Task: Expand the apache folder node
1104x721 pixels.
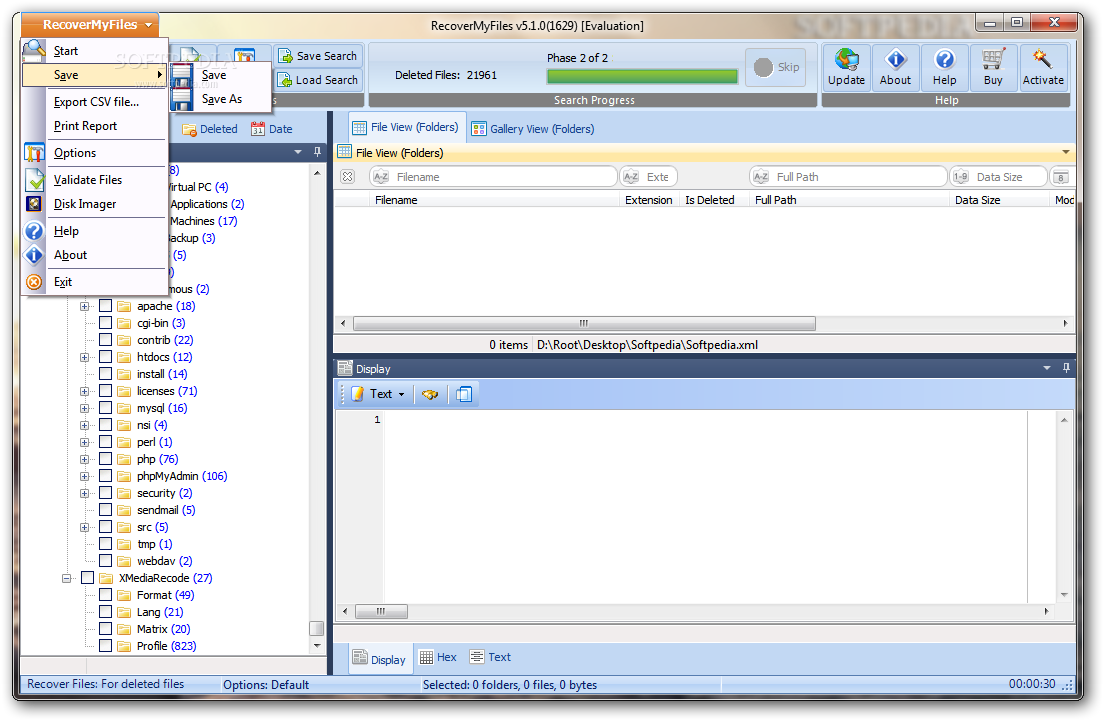Action: tap(84, 306)
